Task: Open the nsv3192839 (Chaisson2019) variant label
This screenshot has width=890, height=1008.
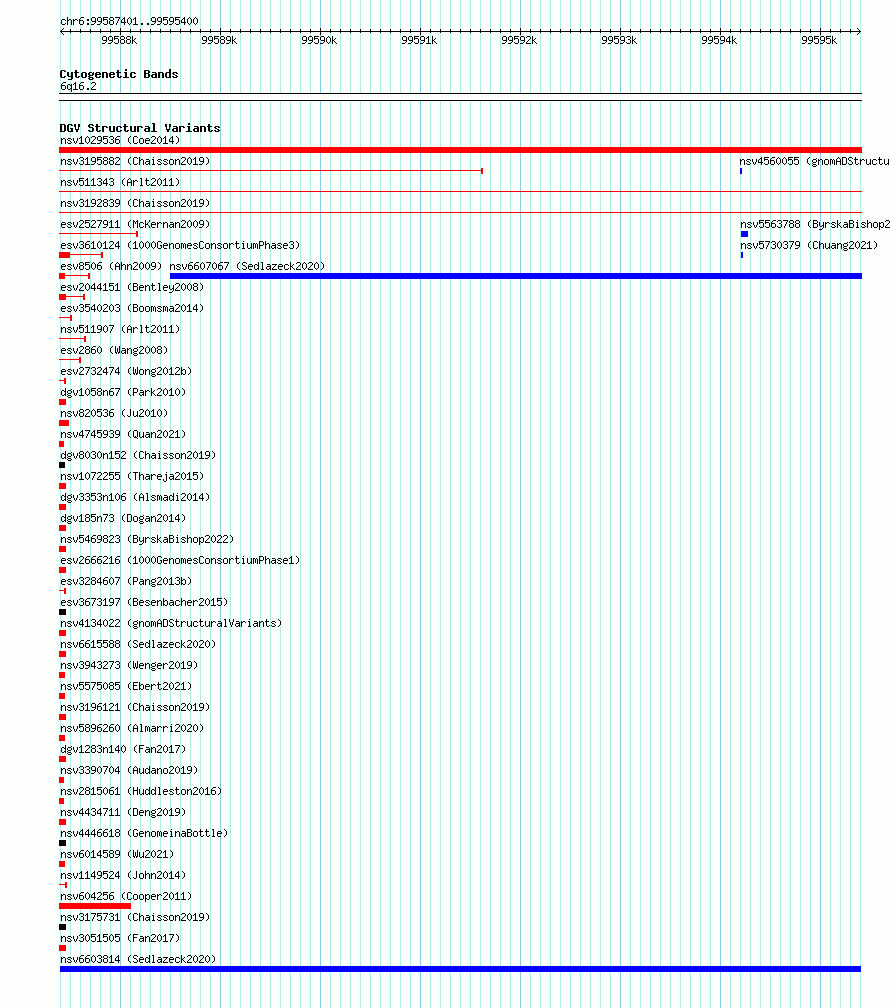Action: pyautogui.click(x=135, y=203)
